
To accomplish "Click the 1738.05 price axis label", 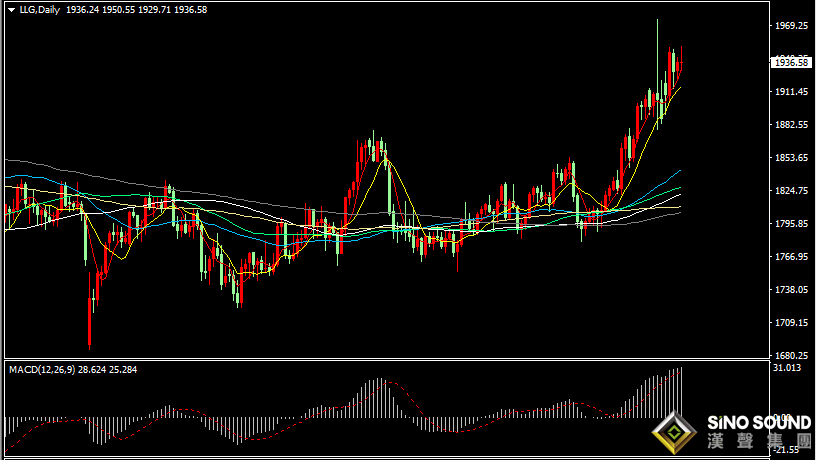I will pyautogui.click(x=792, y=290).
